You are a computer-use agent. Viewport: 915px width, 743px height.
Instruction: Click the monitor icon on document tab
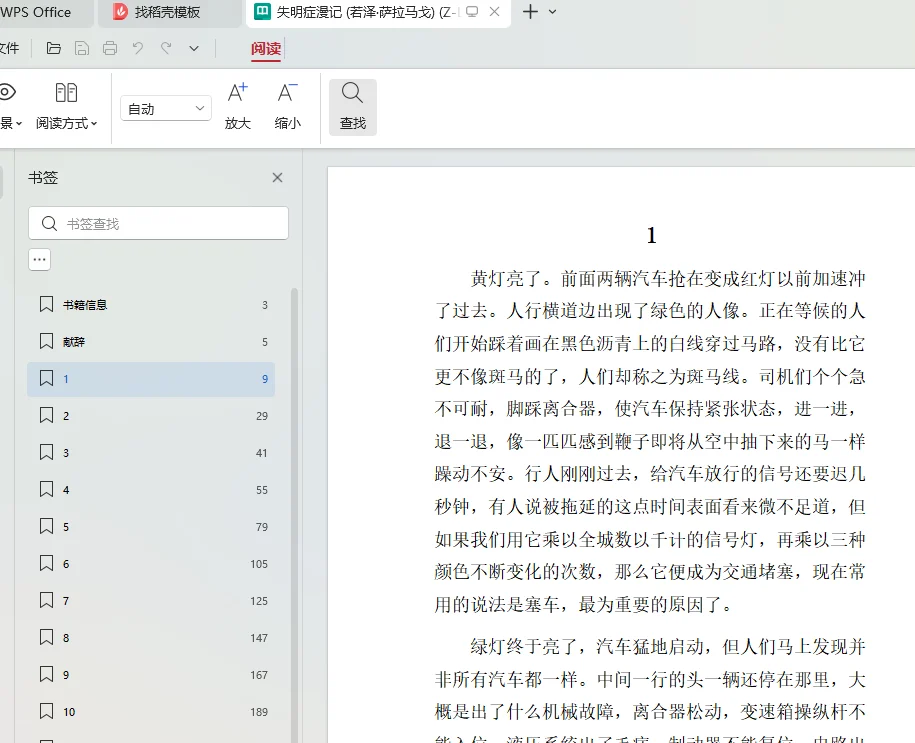[x=472, y=12]
